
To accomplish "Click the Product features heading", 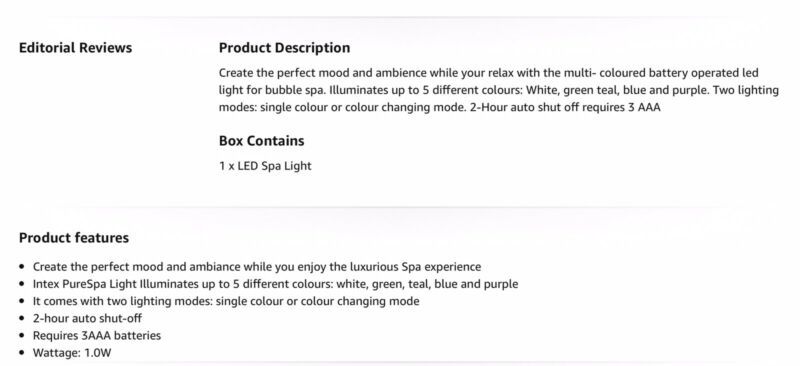I will pos(74,238).
